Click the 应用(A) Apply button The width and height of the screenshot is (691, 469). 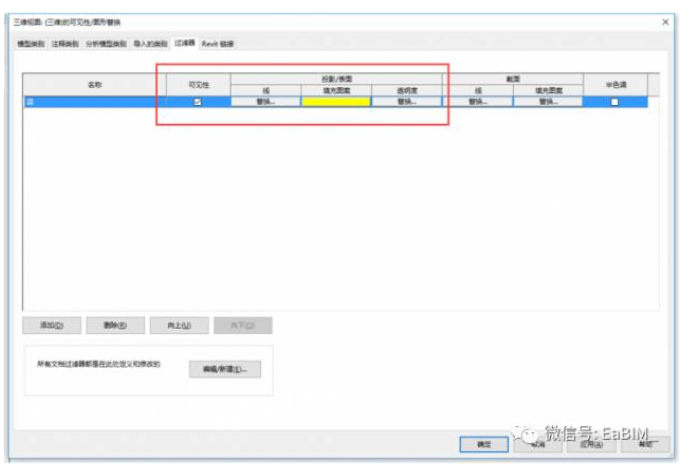591,444
